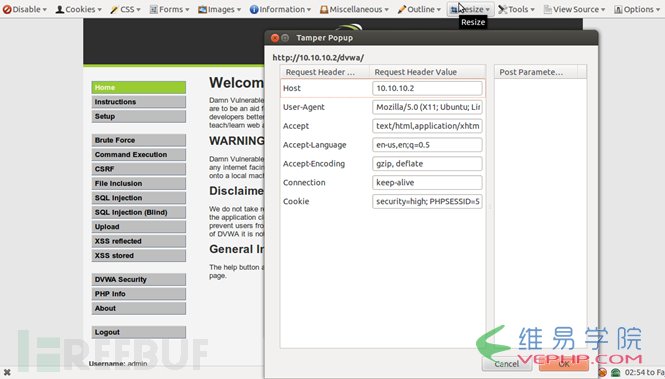Expand the View Source dropdown

574,9
